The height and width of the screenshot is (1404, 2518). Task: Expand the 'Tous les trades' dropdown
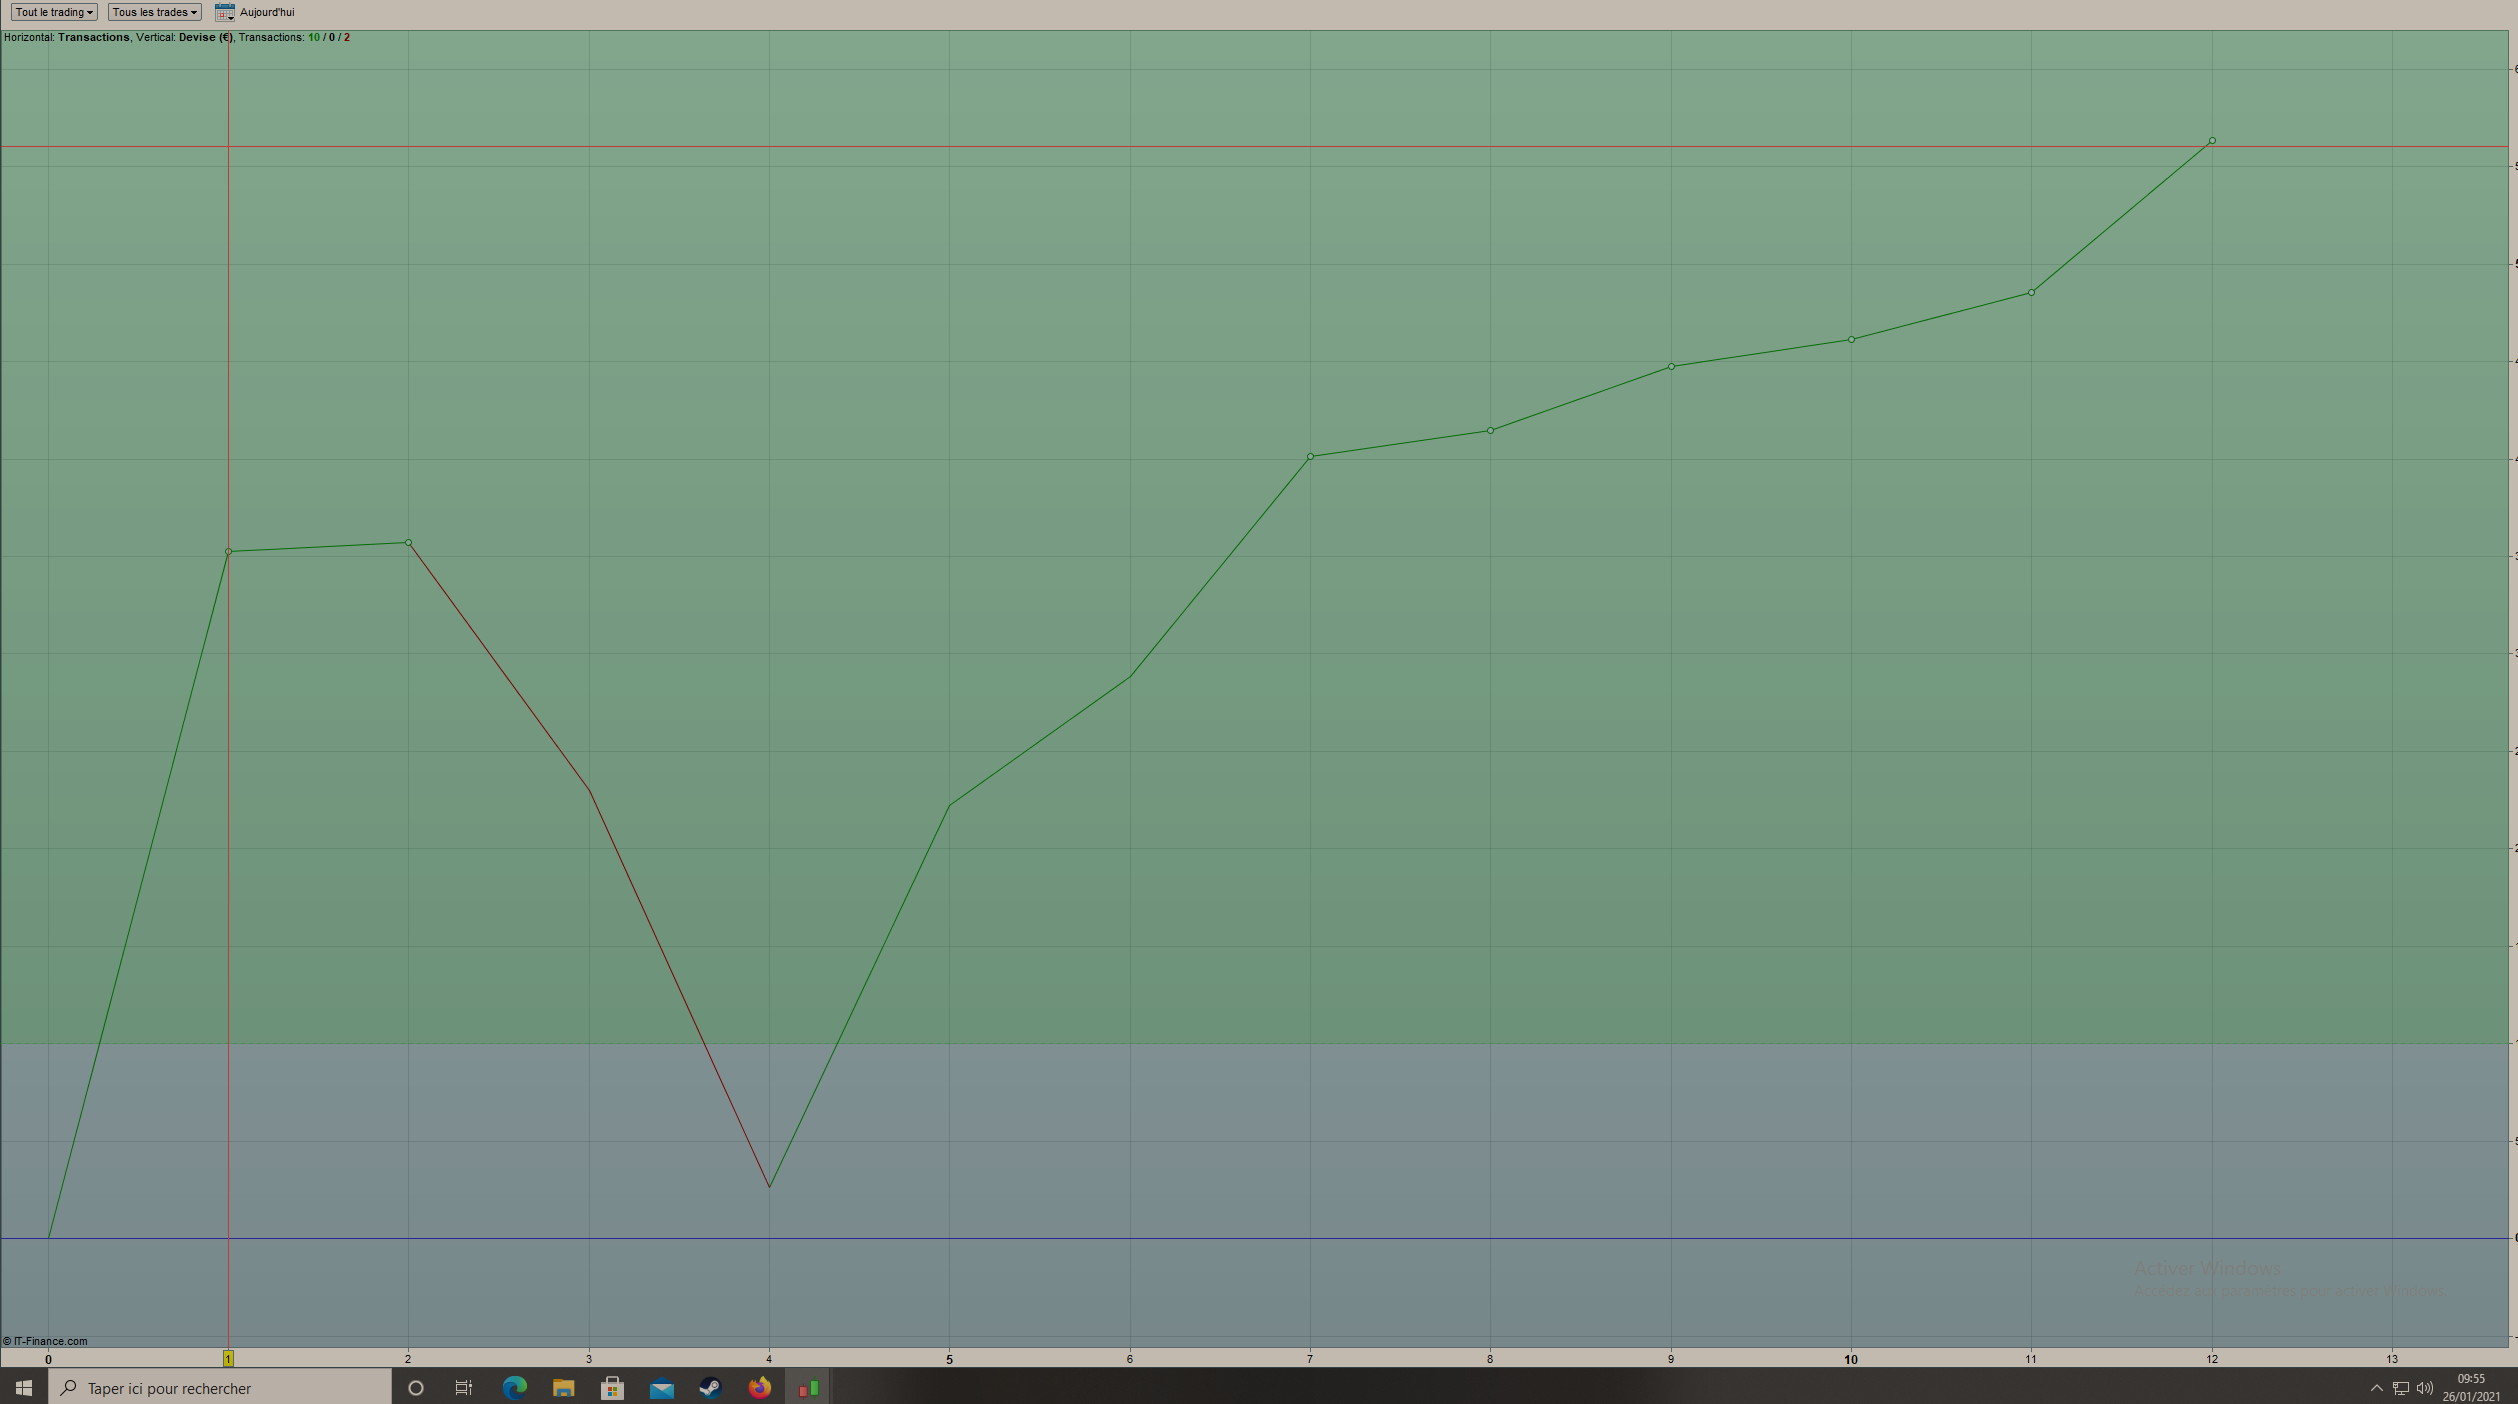154,12
